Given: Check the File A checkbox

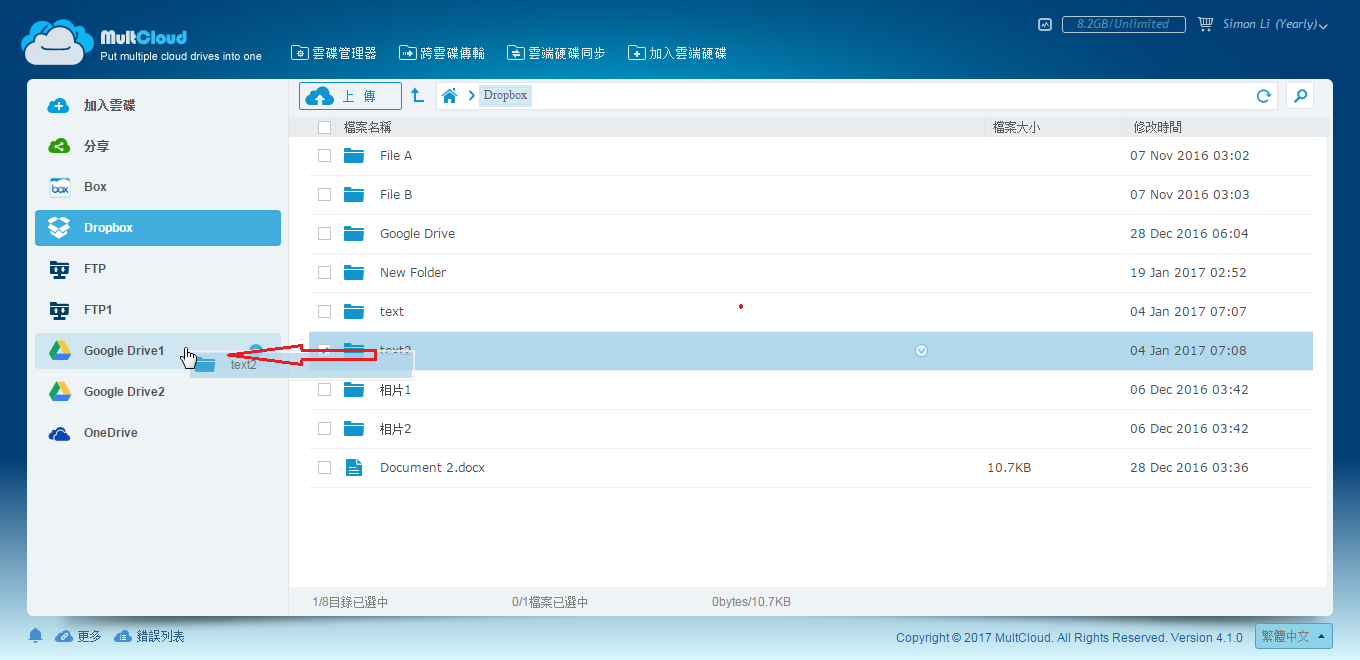Looking at the screenshot, I should tap(324, 155).
